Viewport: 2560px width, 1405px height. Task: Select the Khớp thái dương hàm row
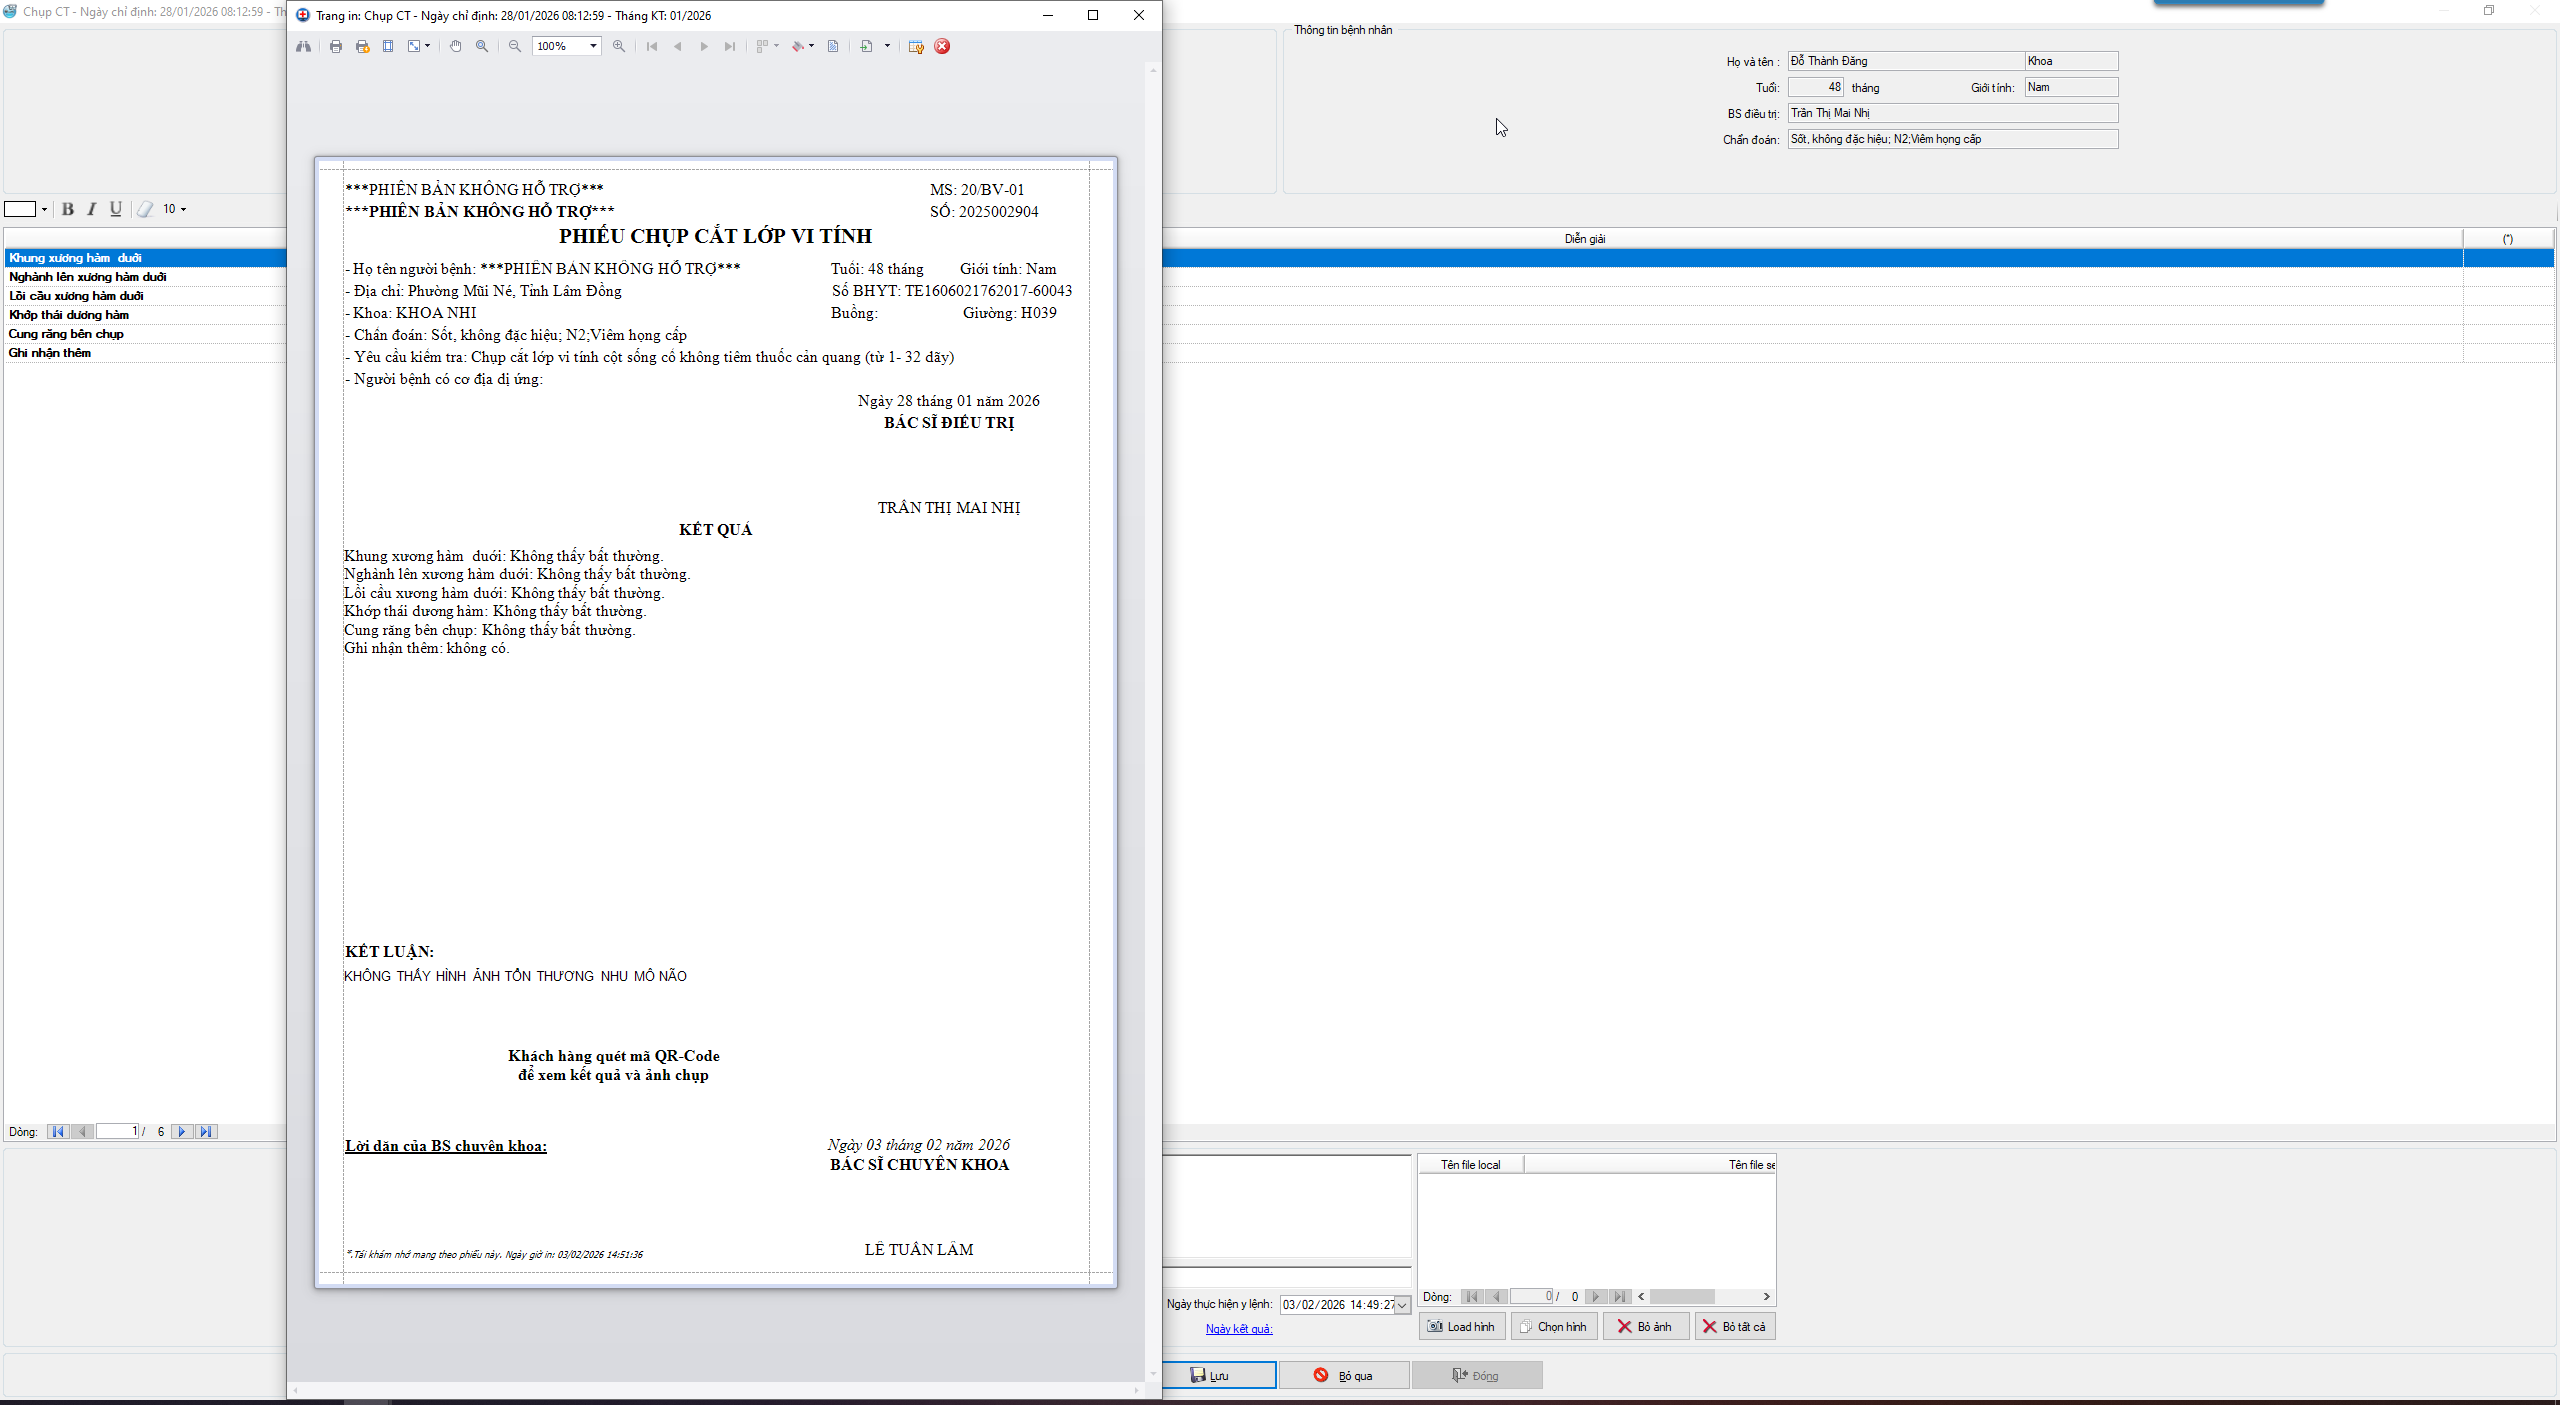[x=69, y=315]
